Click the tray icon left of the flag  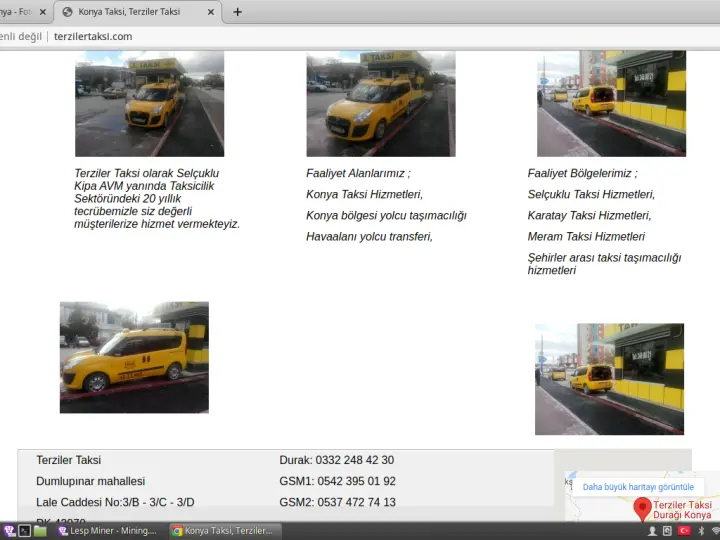point(667,531)
